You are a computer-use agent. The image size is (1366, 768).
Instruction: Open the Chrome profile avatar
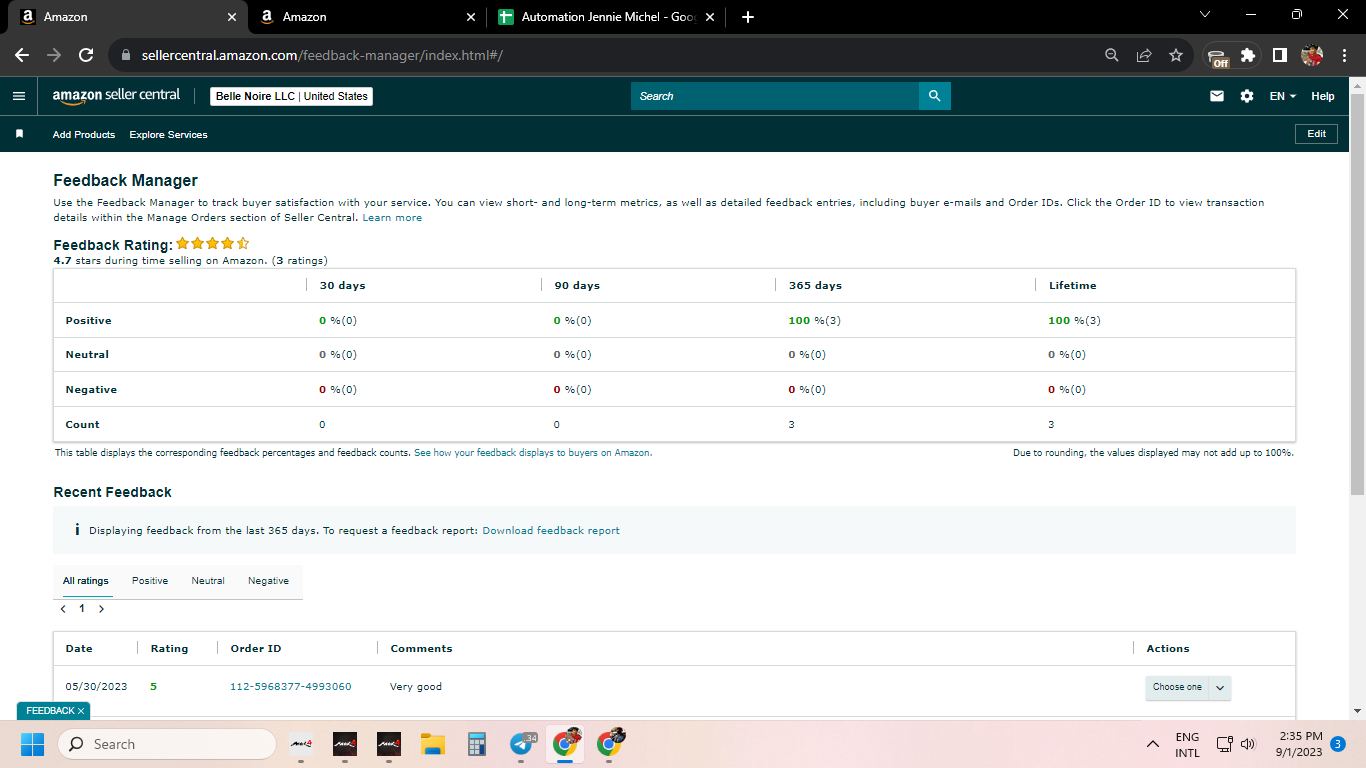pyautogui.click(x=1312, y=56)
